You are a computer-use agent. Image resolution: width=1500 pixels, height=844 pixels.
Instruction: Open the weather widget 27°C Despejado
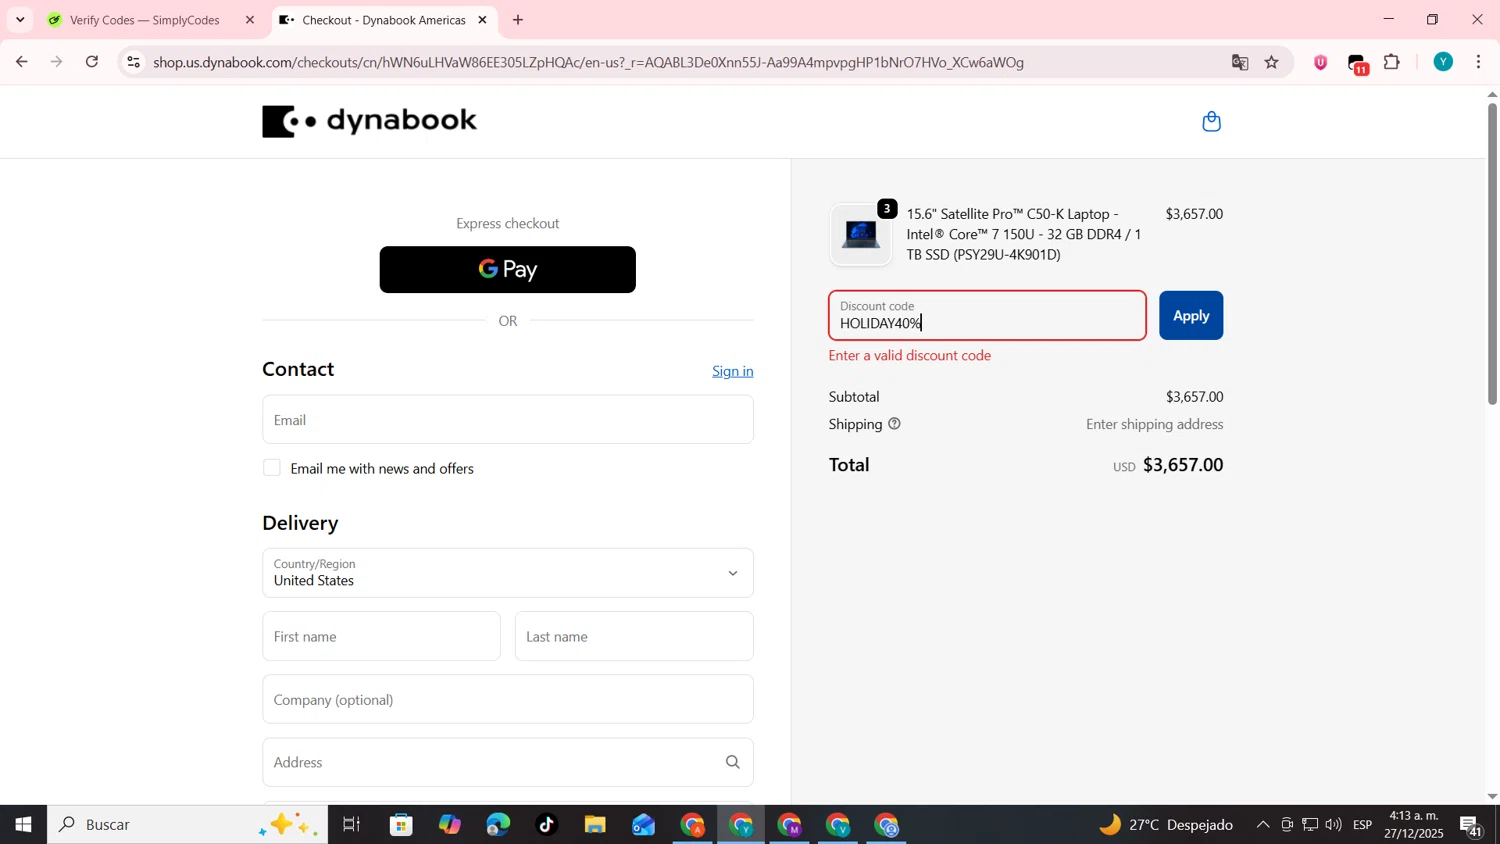(x=1166, y=825)
